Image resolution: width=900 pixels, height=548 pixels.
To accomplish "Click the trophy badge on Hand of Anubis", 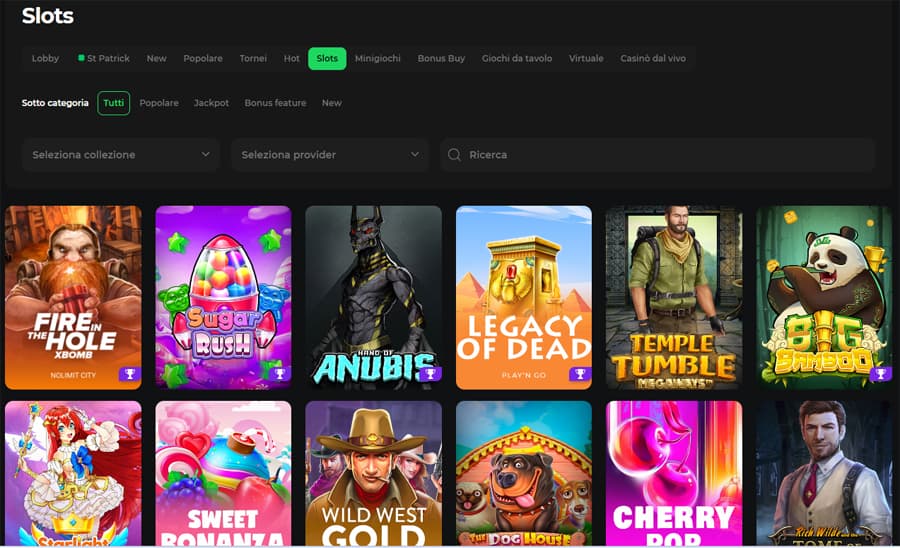I will (x=430, y=375).
